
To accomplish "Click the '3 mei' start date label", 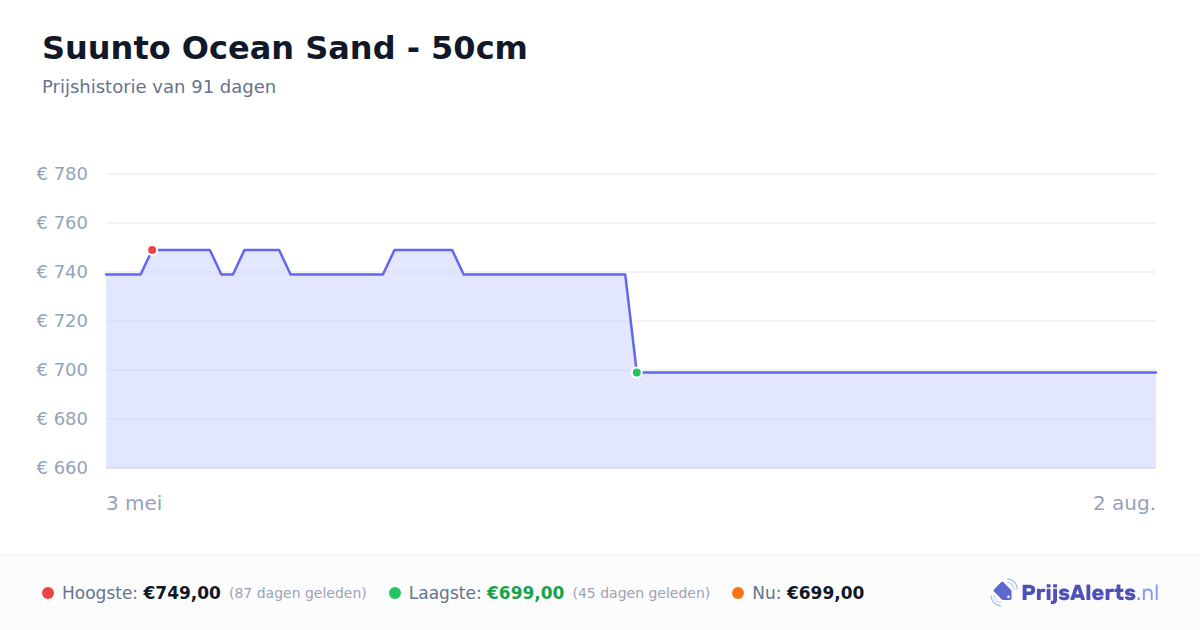I will pyautogui.click(x=134, y=503).
